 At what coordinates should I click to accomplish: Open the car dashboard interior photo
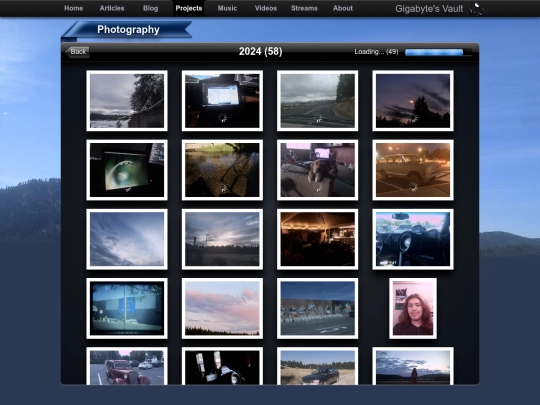413,239
